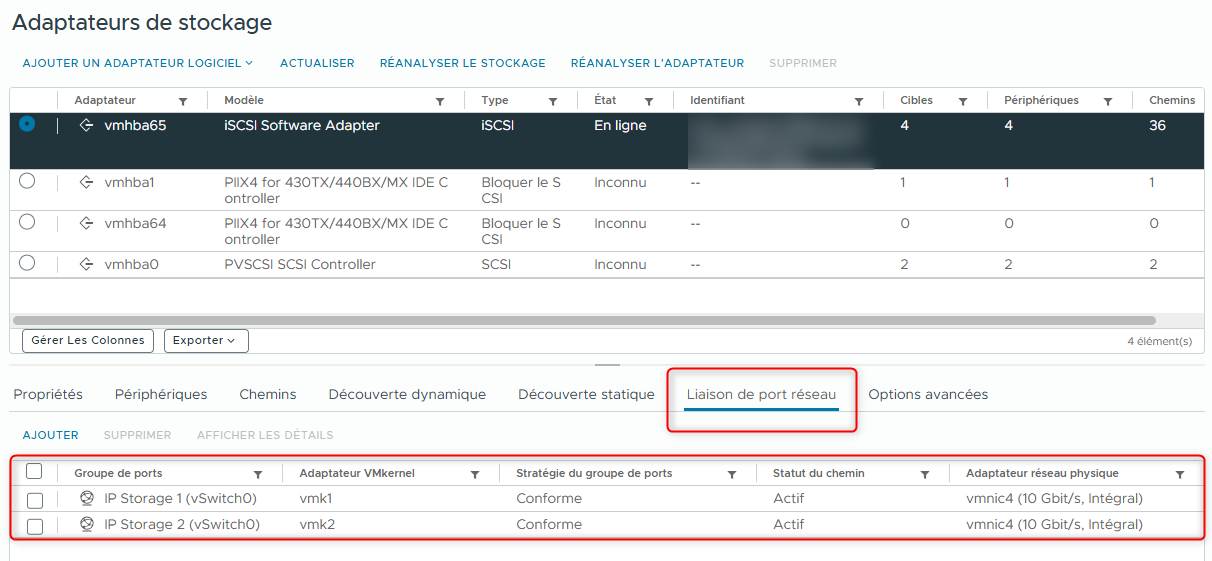Click Conforme cell in IP Storage 1 row
The image size is (1212, 561).
coord(549,498)
